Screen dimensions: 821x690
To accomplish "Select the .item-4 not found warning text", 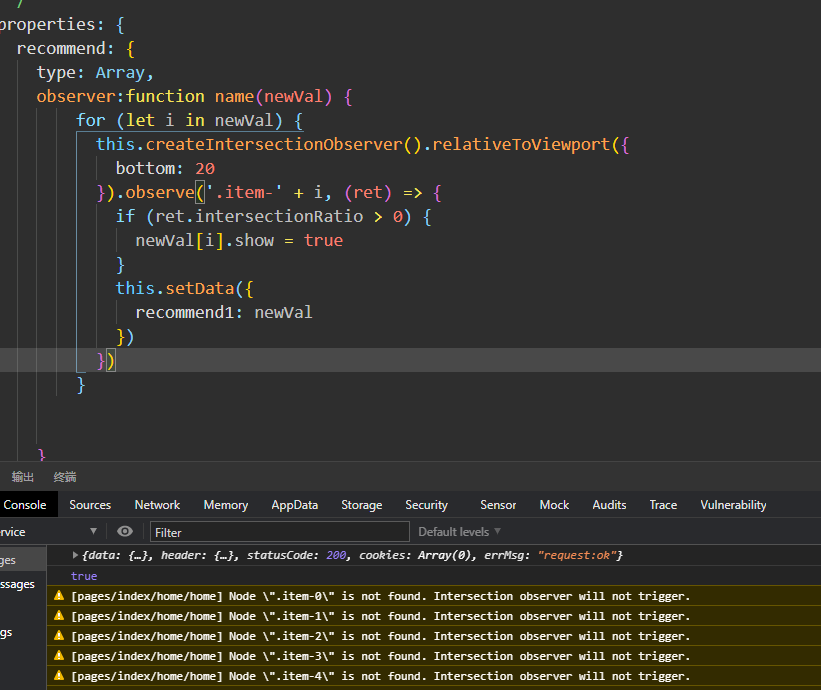I will [380, 676].
